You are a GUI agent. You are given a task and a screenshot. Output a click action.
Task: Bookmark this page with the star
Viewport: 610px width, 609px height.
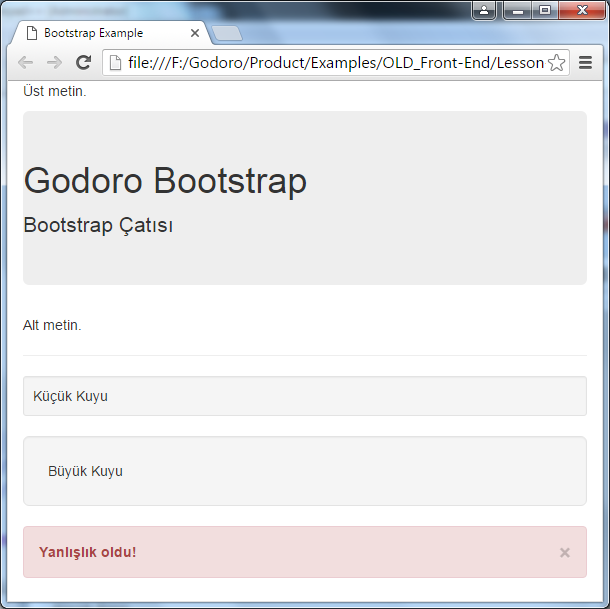(556, 63)
